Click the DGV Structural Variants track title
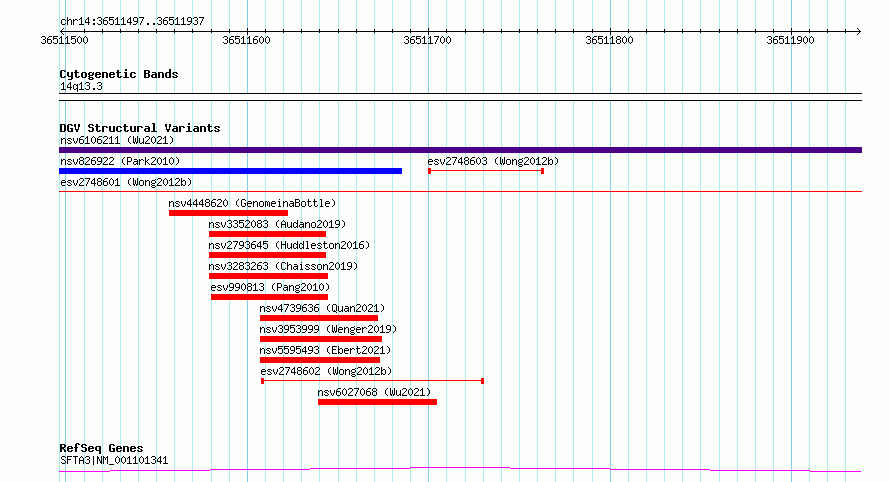This screenshot has height=482, width=890. (x=140, y=128)
